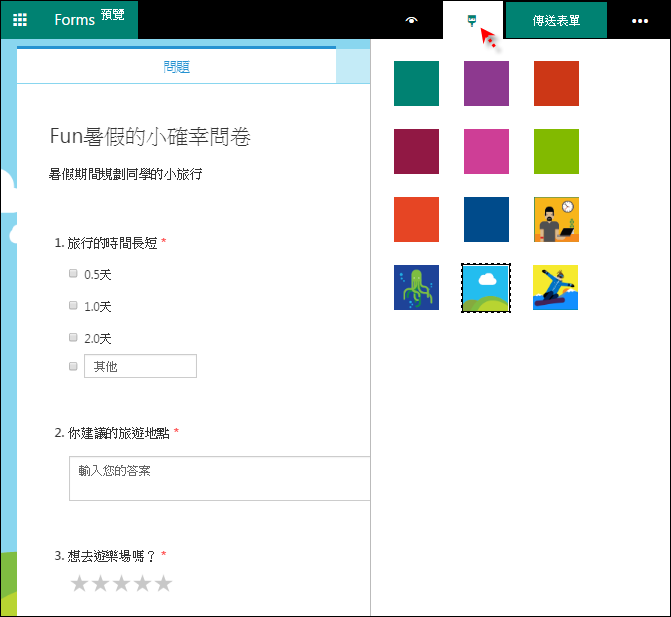Click the 傳送表單 send form button
Image resolution: width=671 pixels, height=617 pixels.
tap(556, 20)
